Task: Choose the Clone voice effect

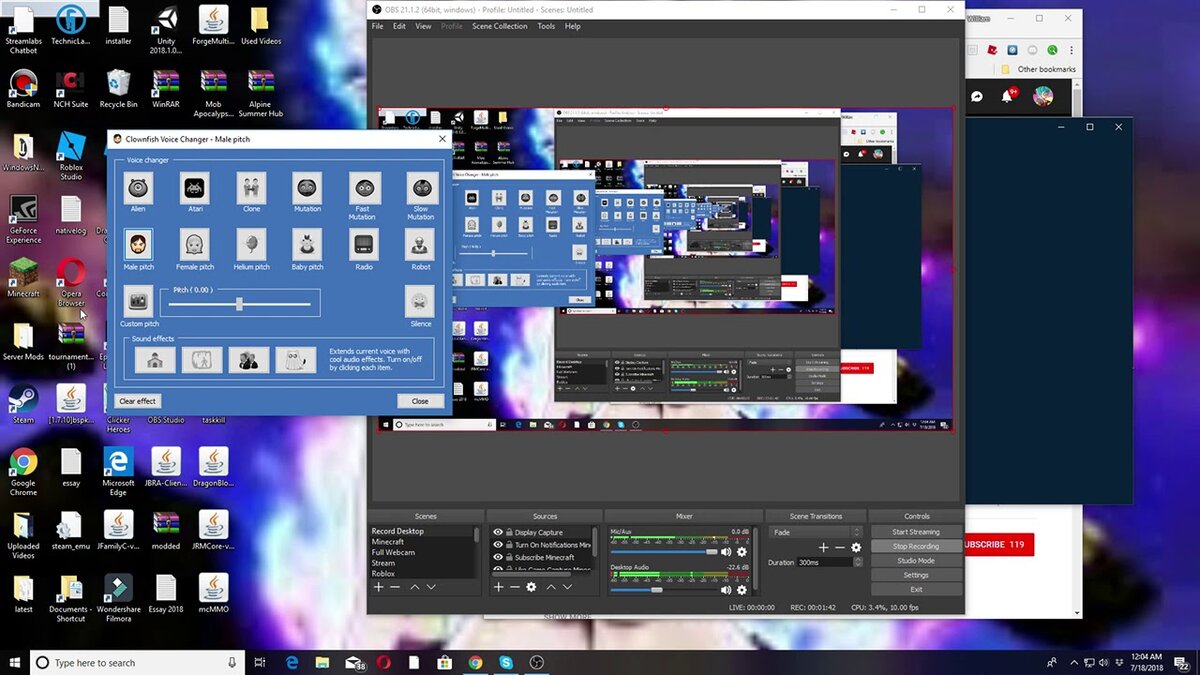Action: click(251, 187)
